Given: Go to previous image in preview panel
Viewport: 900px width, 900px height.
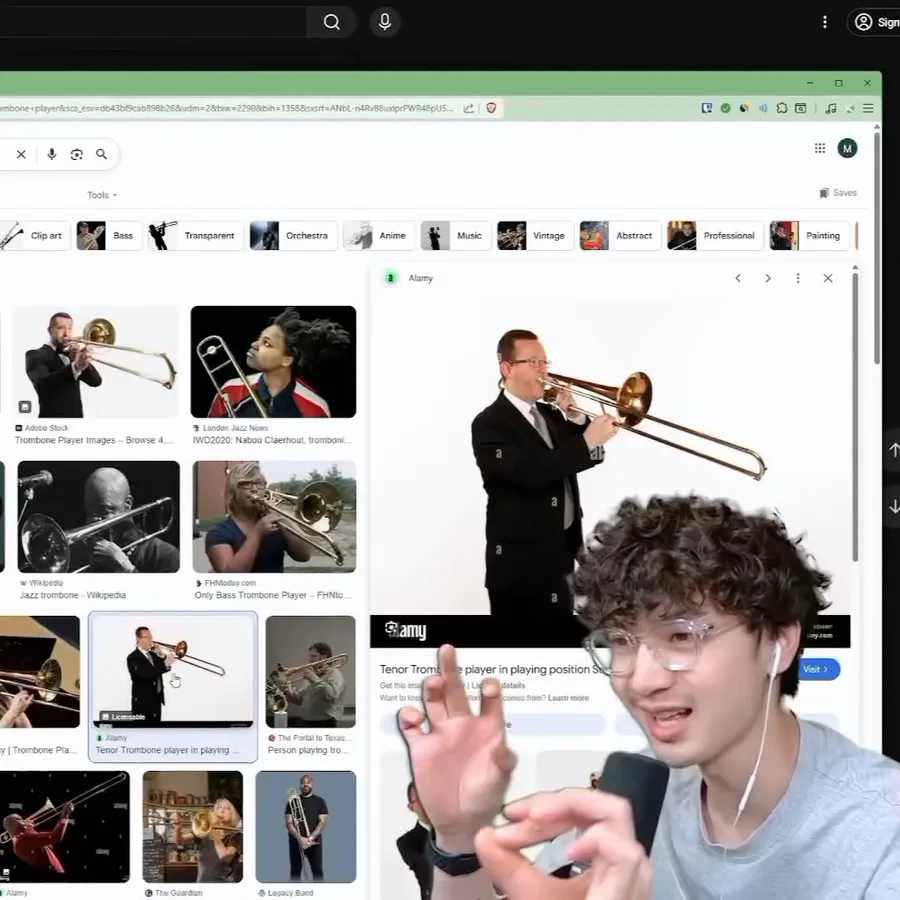Looking at the screenshot, I should (738, 278).
